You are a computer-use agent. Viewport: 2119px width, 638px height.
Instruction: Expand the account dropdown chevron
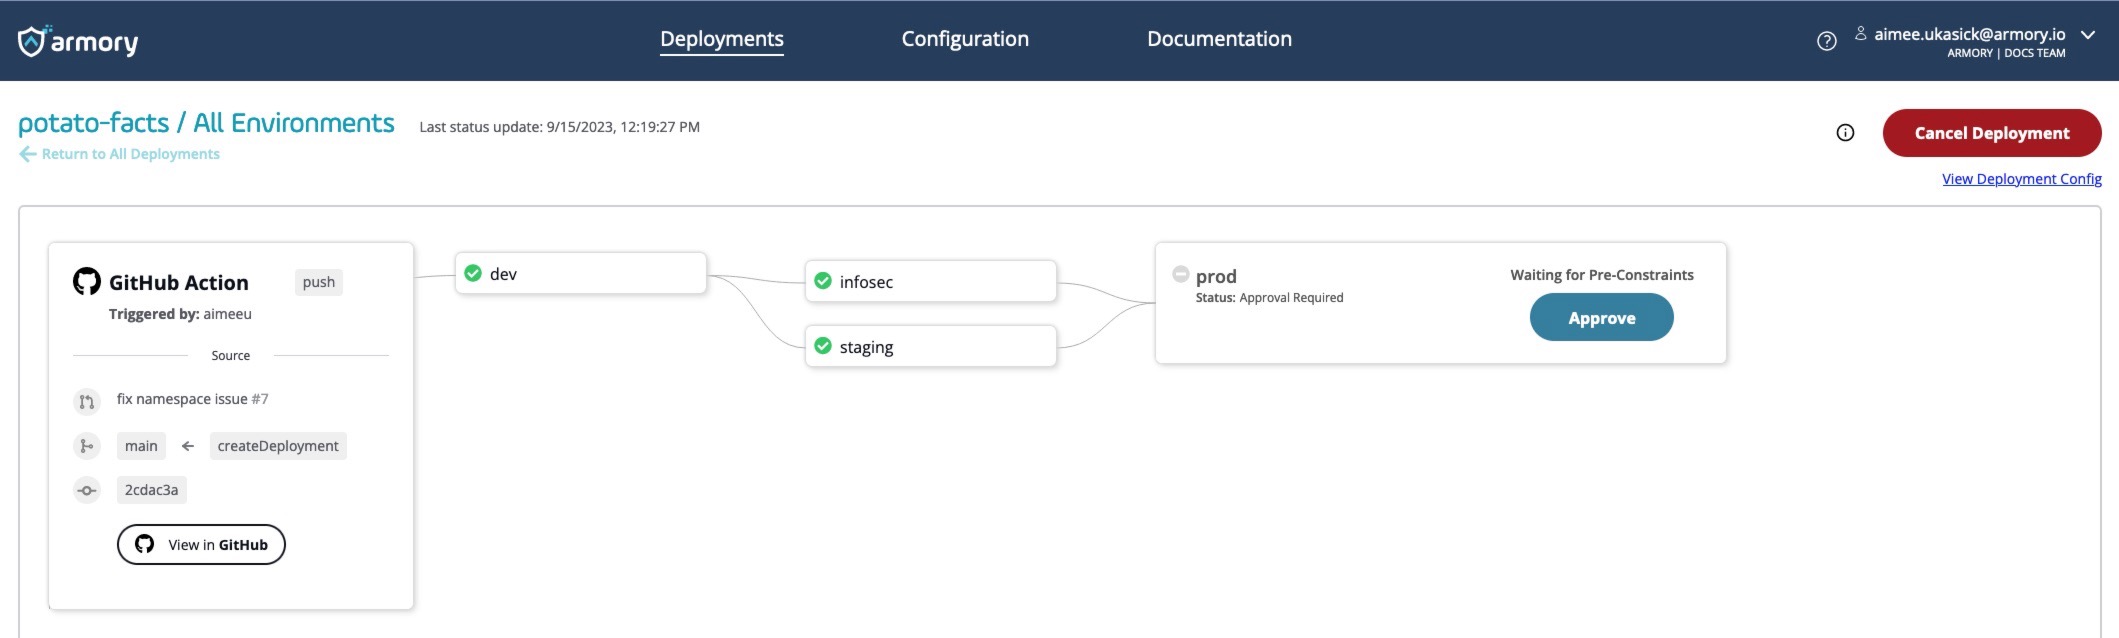(x=2088, y=34)
